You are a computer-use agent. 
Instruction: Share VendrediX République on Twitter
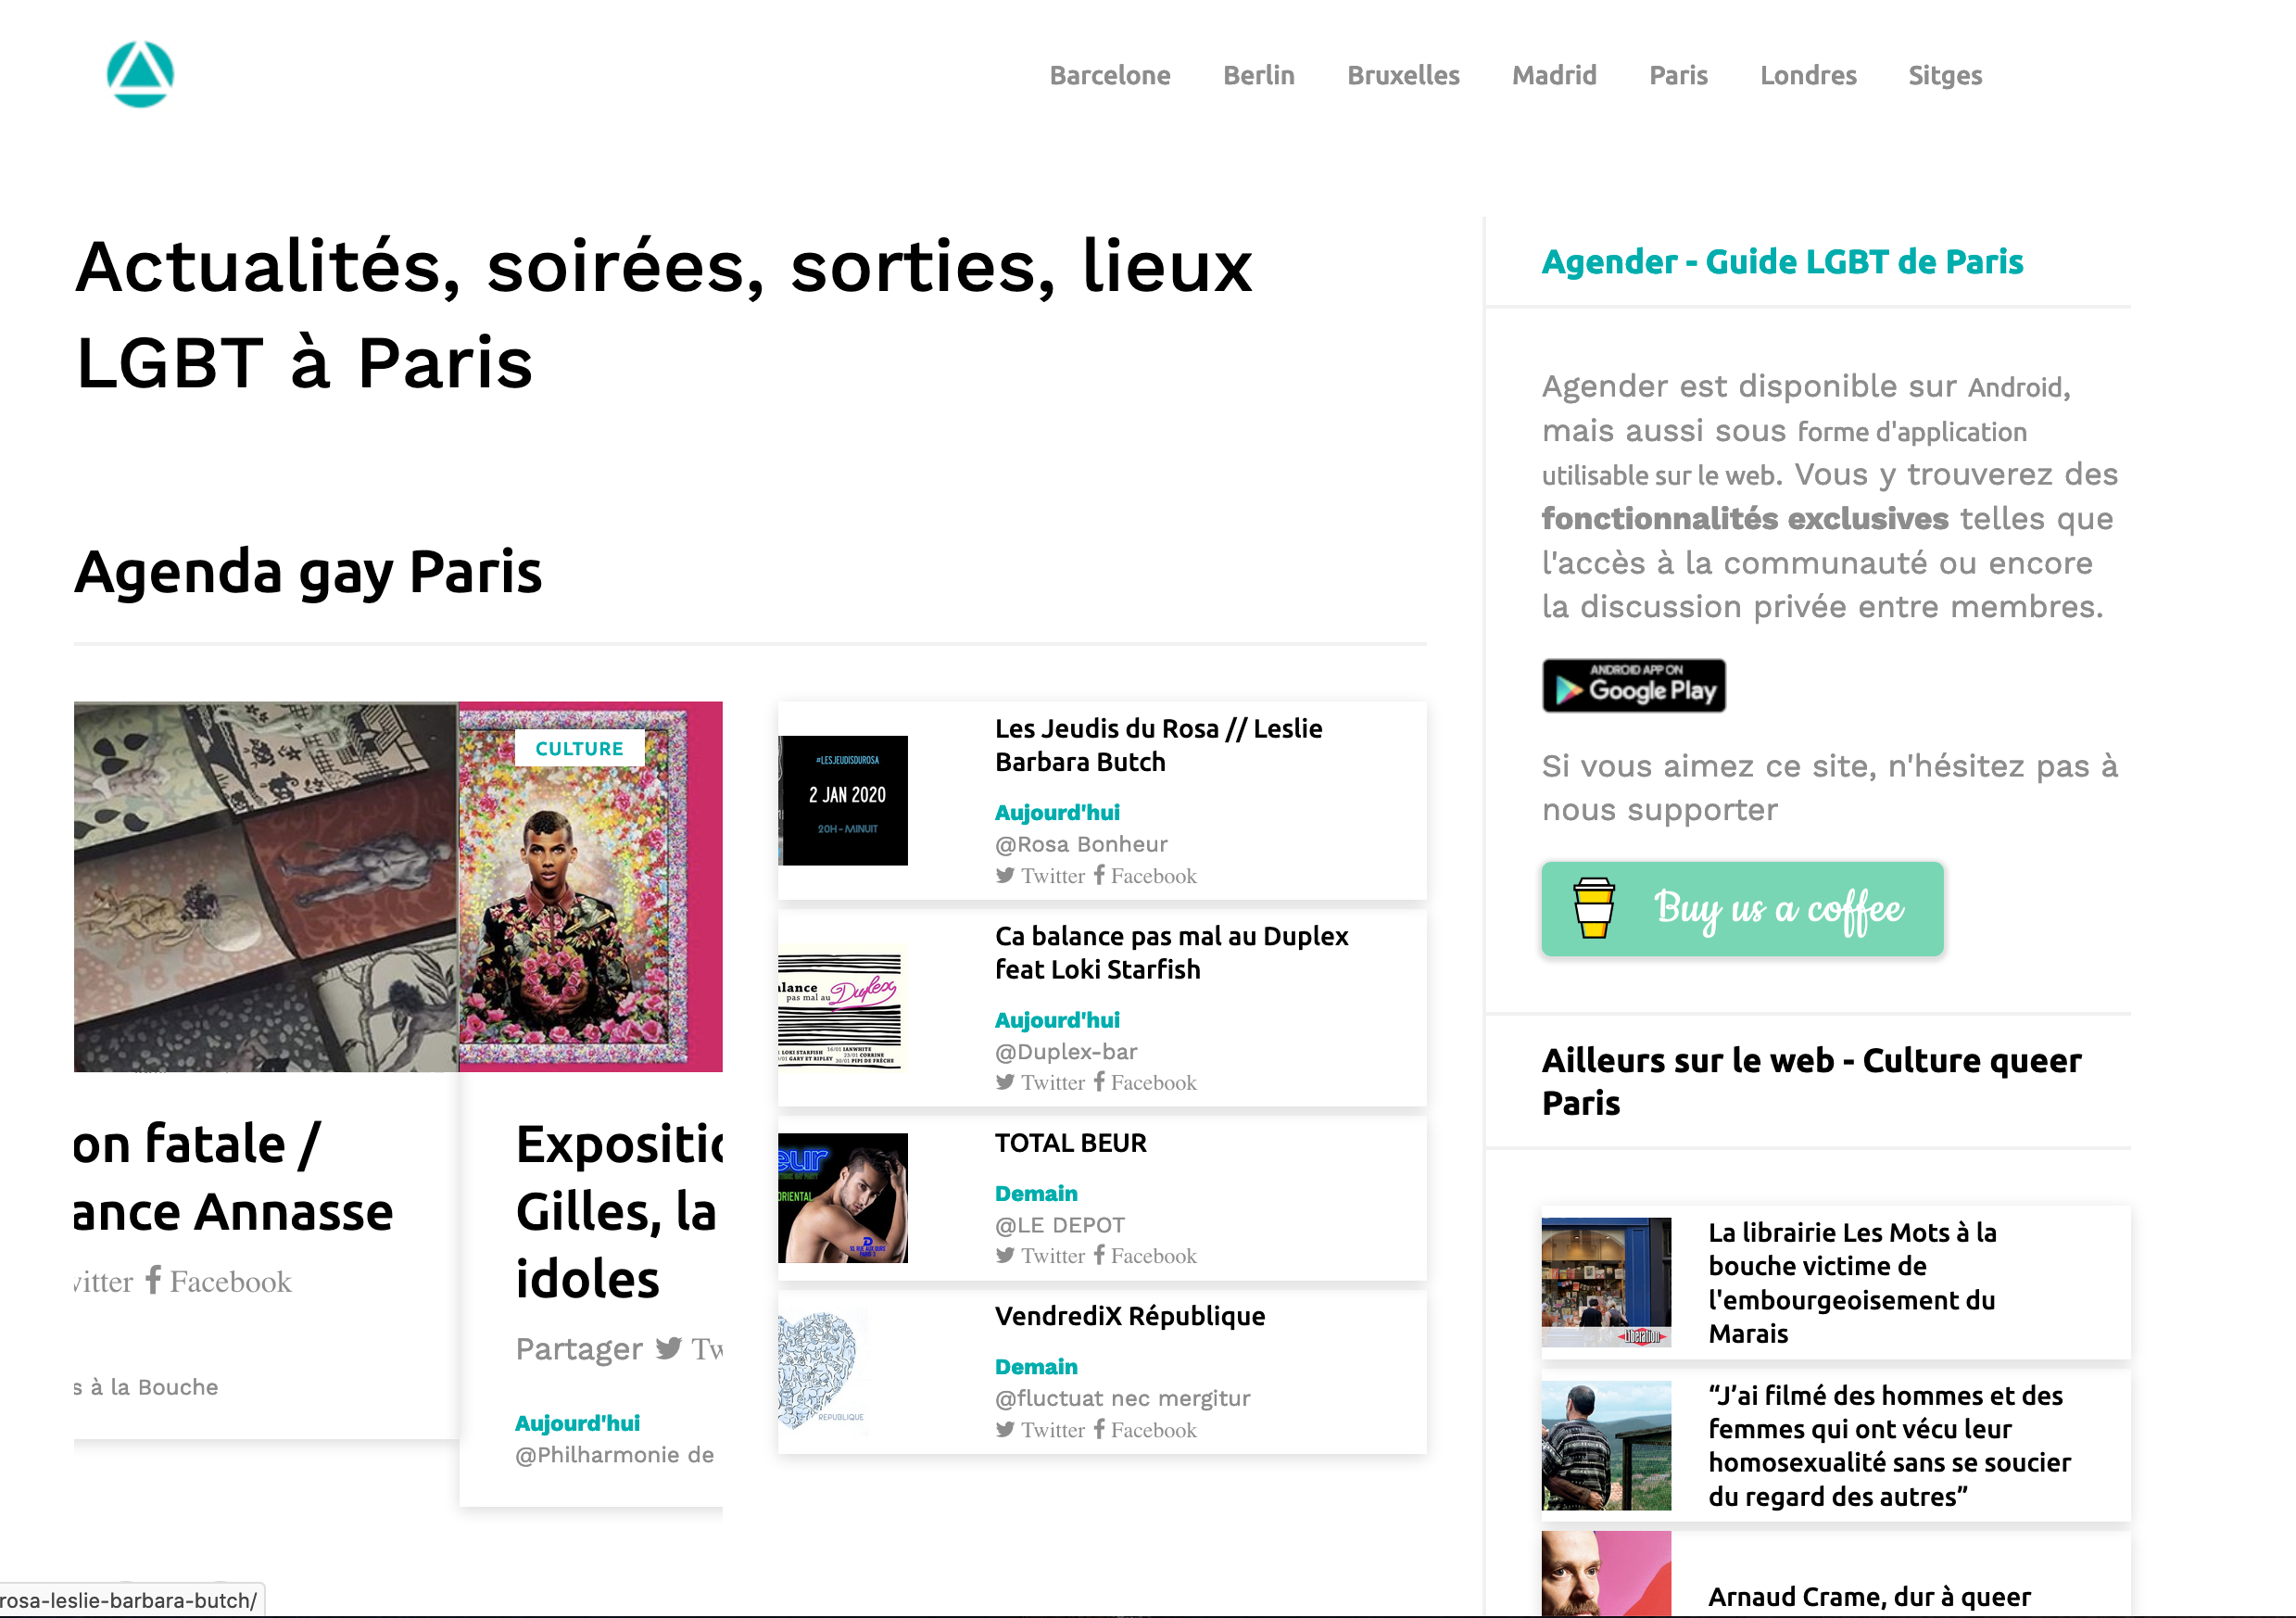(x=1041, y=1430)
